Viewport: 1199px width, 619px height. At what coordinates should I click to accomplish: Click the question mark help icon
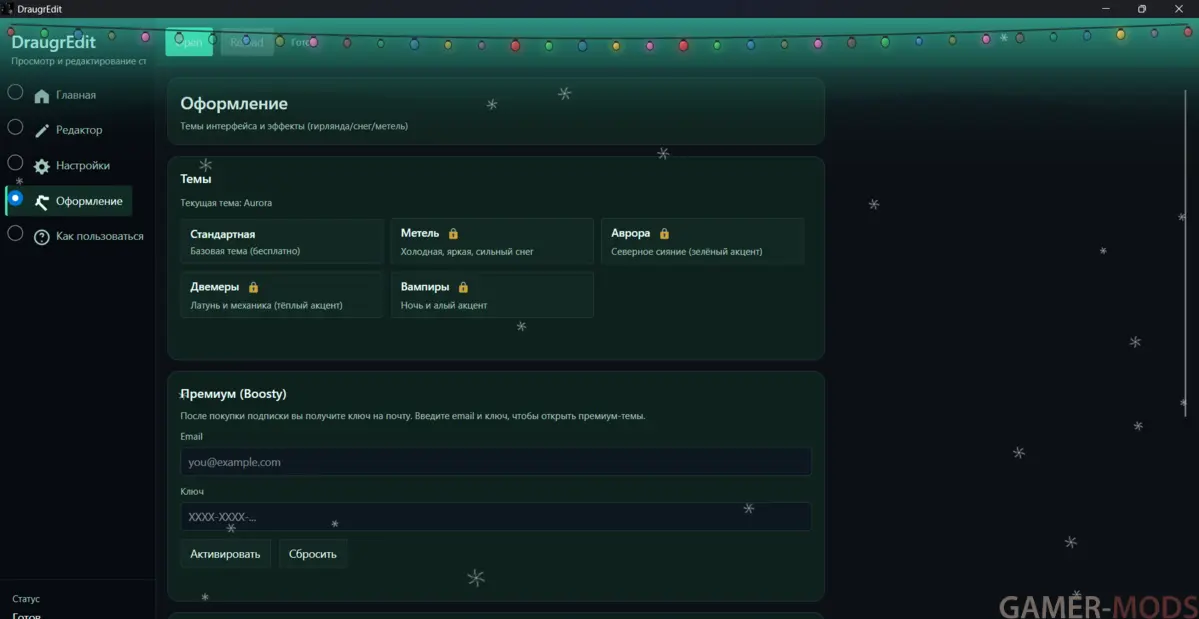pos(41,238)
